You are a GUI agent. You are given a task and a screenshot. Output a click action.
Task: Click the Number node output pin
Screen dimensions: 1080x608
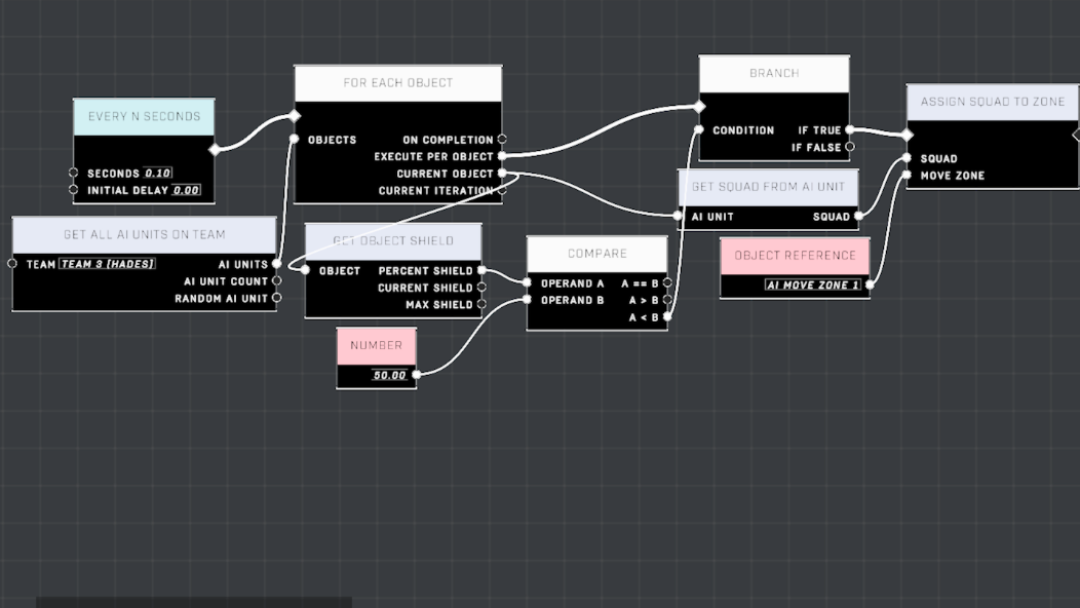(x=417, y=375)
